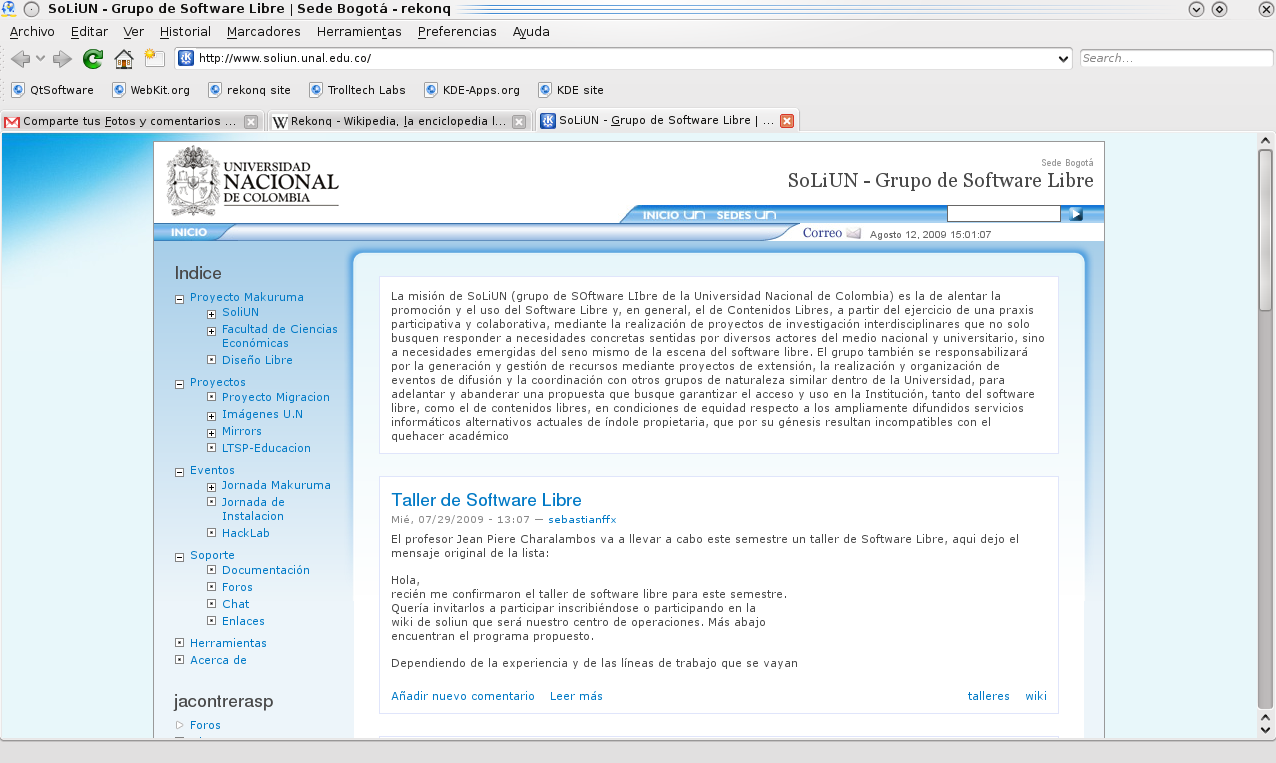Viewport: 1276px width, 763px height.
Task: Reload the page with green refresh icon
Action: [x=93, y=59]
